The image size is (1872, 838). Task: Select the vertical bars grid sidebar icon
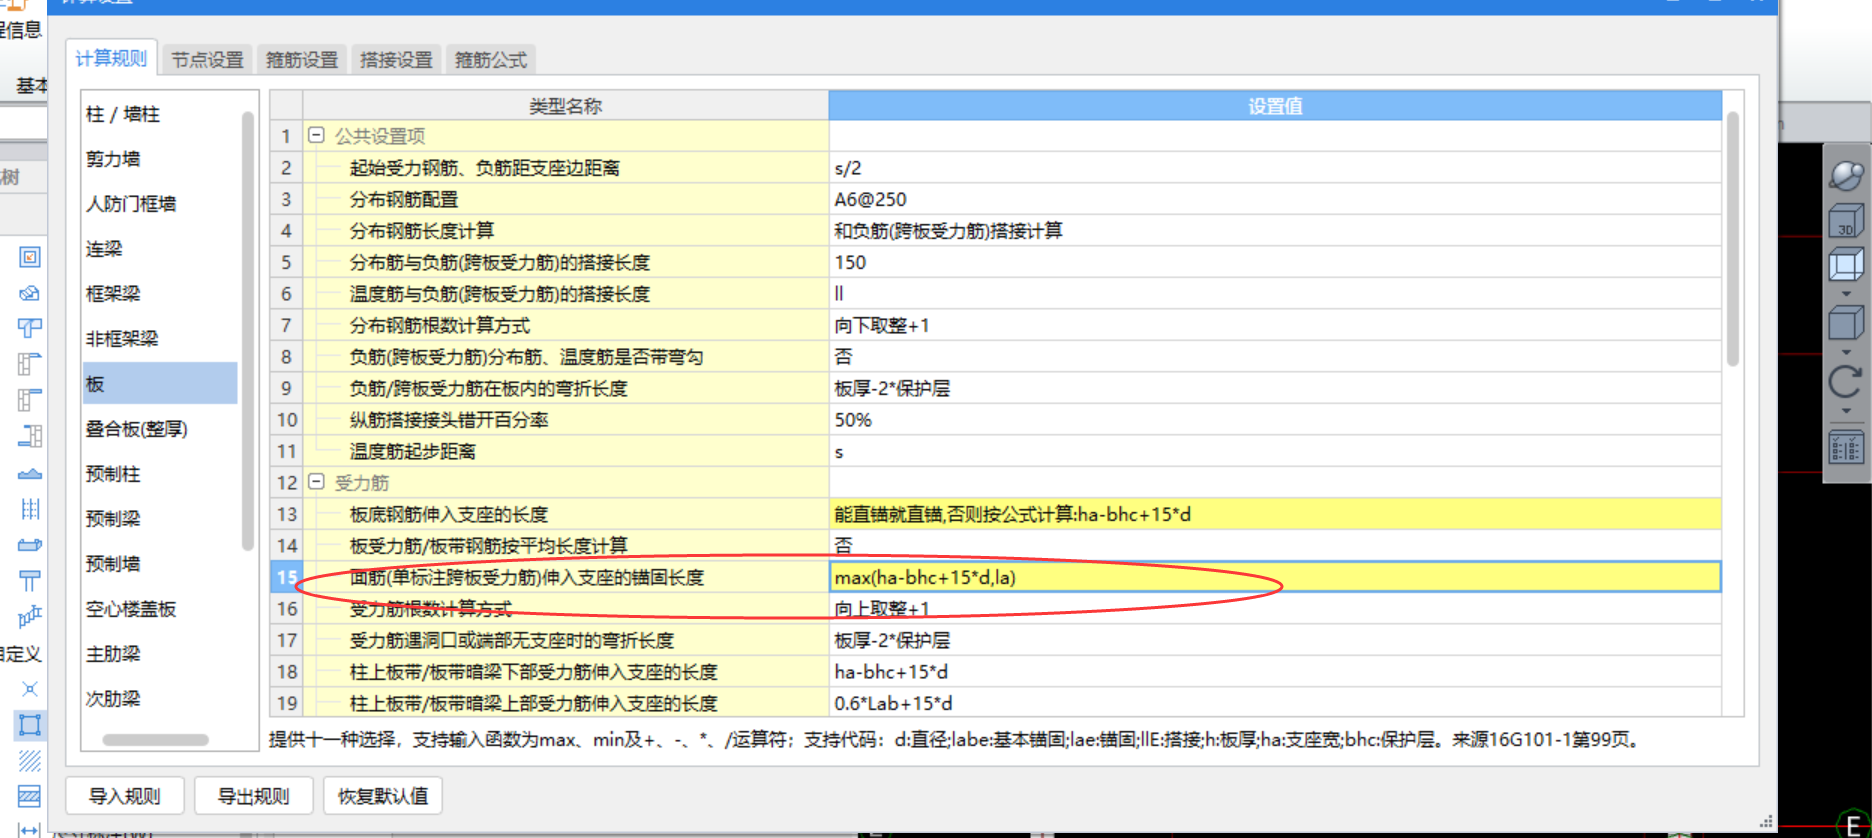(x=30, y=509)
